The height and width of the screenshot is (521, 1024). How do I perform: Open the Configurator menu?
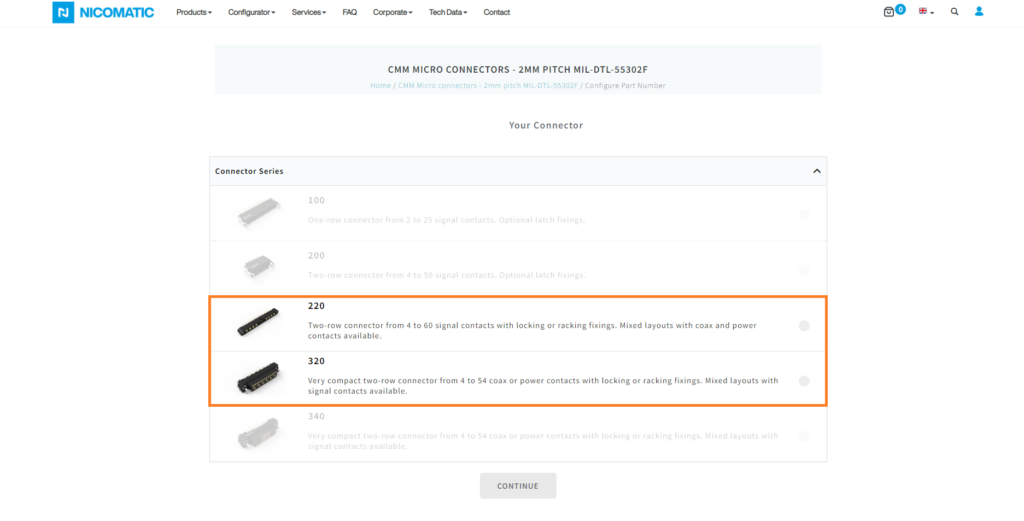click(x=251, y=12)
